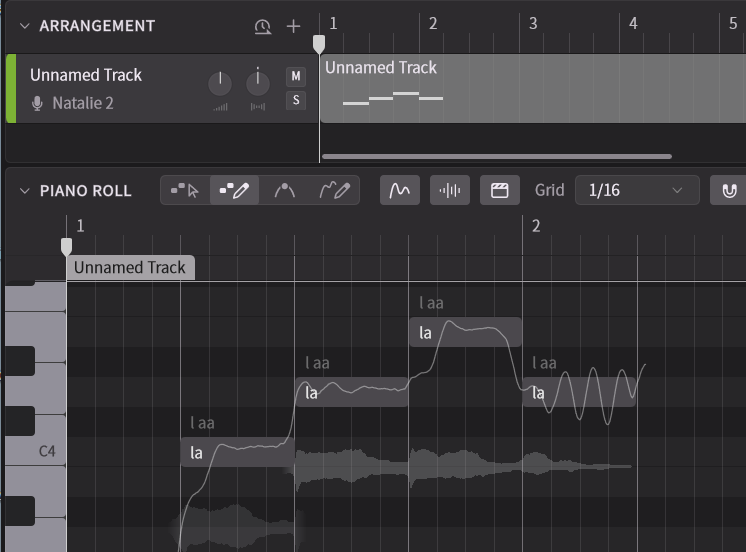This screenshot has height=552, width=746.
Task: Toggle pitch curve display button
Action: coord(400,190)
